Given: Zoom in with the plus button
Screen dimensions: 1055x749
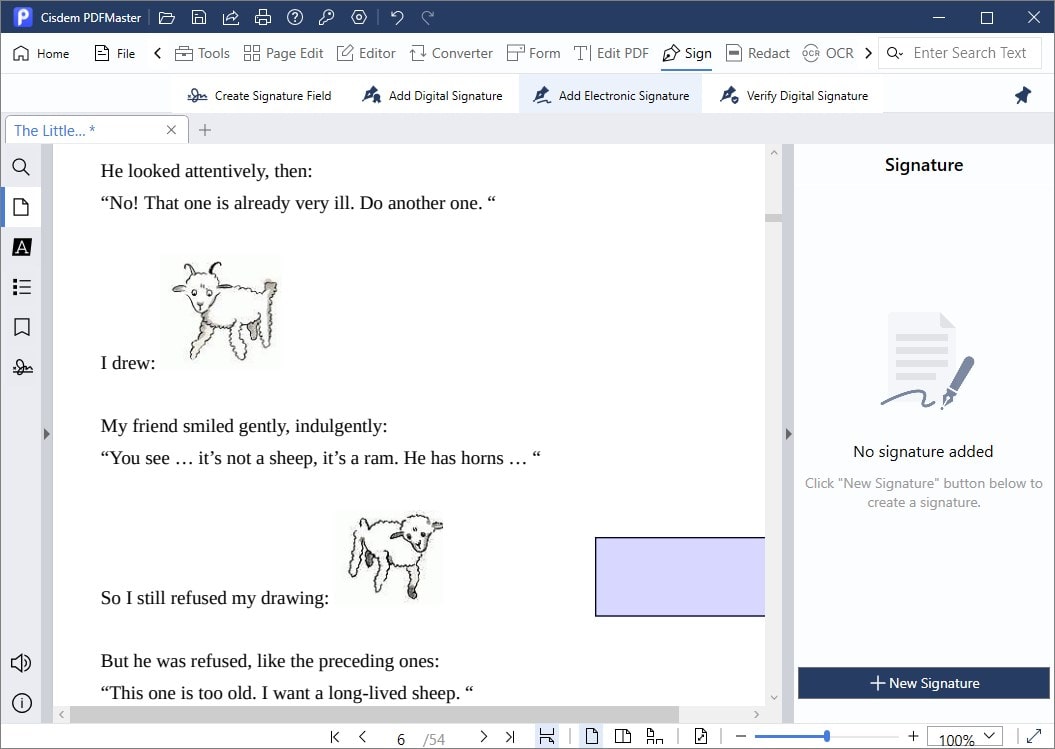Looking at the screenshot, I should 913,737.
